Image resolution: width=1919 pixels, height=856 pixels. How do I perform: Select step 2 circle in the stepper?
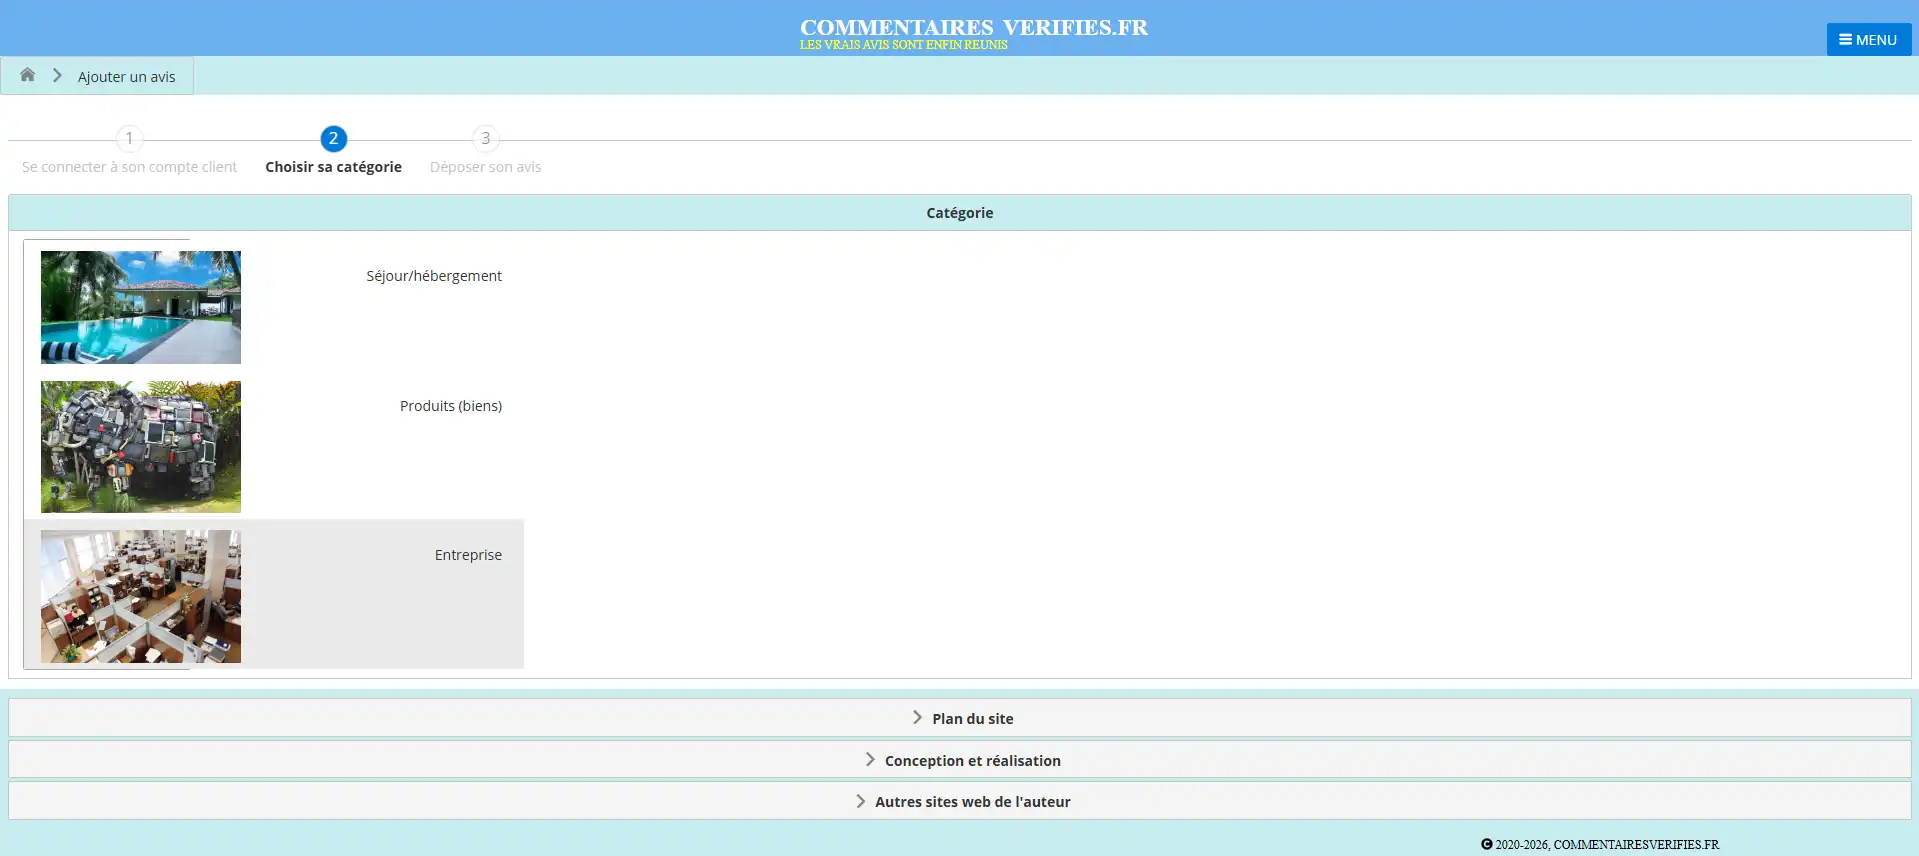pos(334,138)
